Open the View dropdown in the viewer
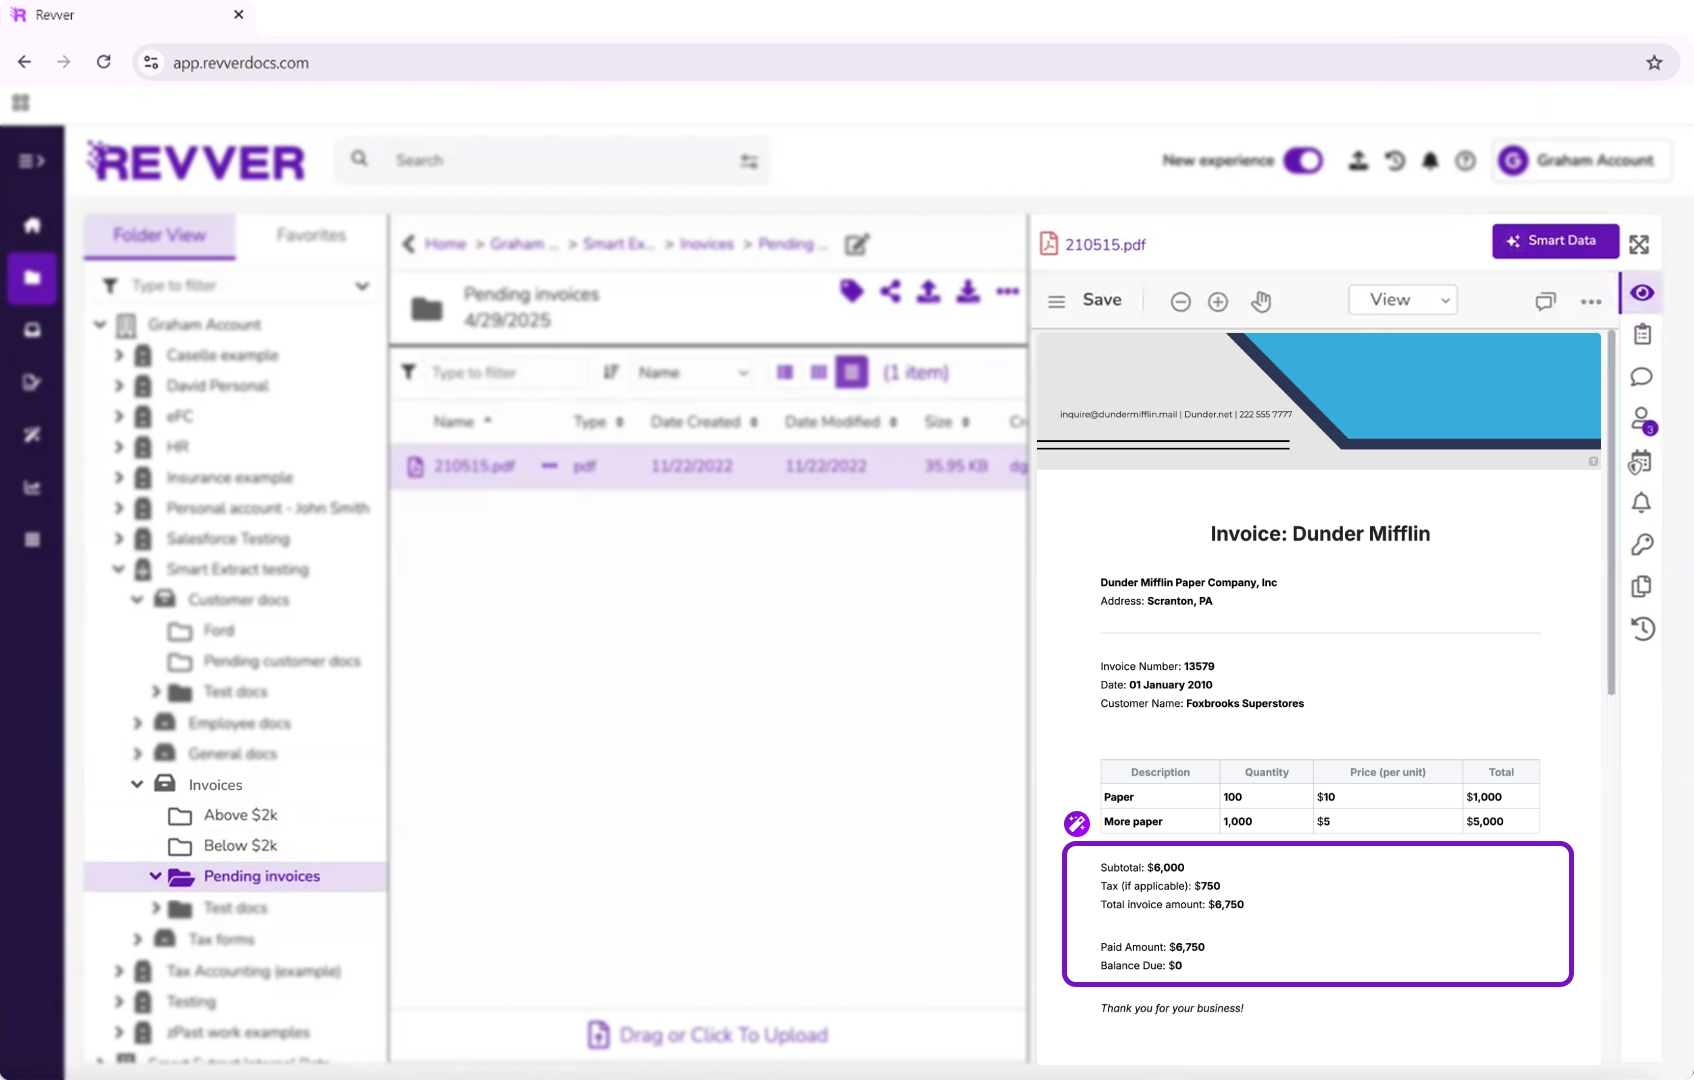This screenshot has height=1080, width=1694. [1403, 300]
